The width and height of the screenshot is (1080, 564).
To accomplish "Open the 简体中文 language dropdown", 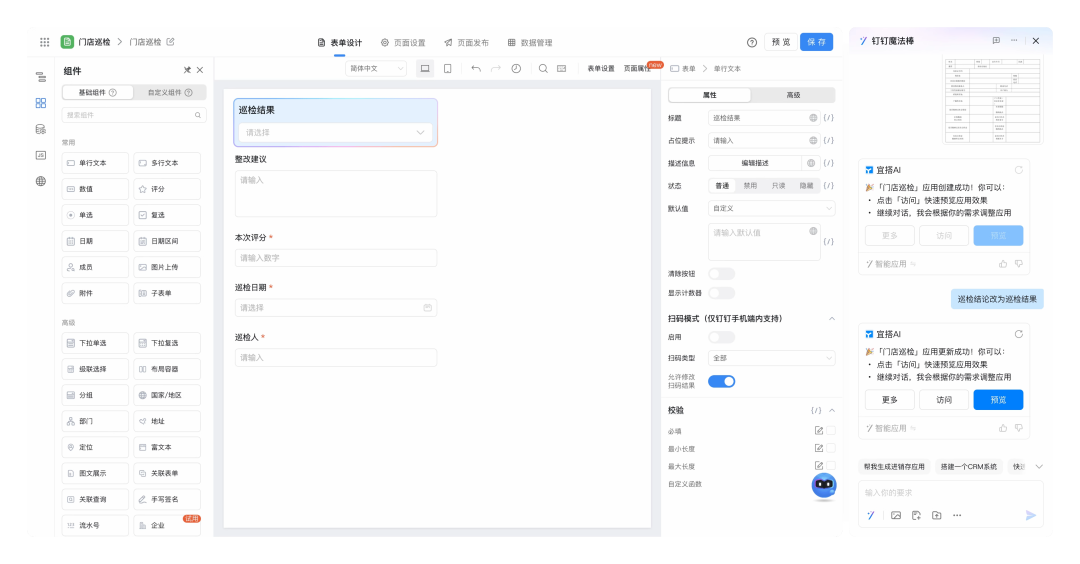I will click(376, 69).
